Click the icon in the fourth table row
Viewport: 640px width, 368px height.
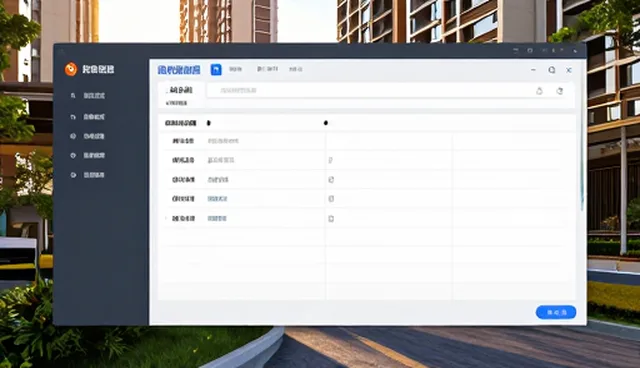coord(331,199)
